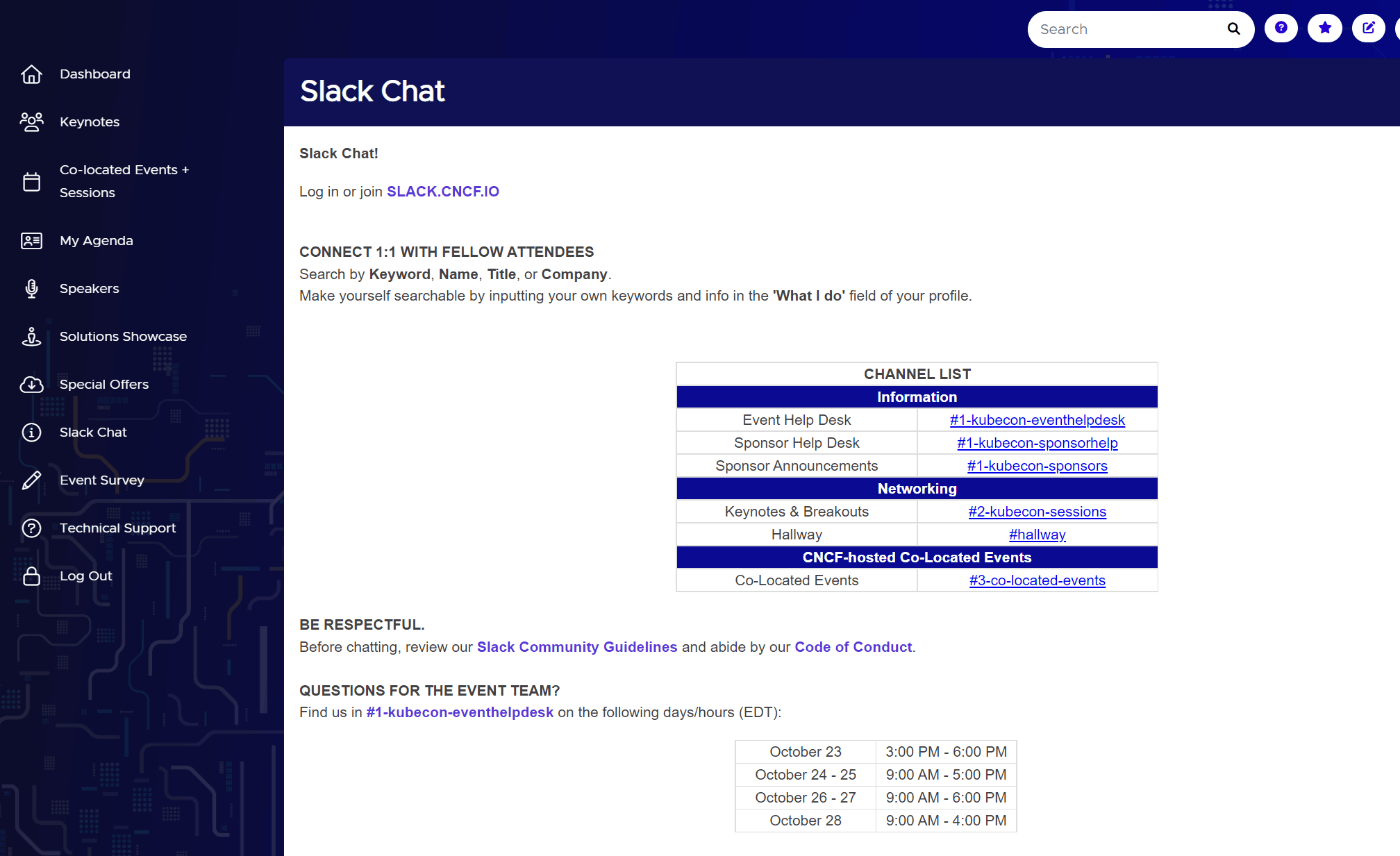Click the Event Survey pencil icon
The height and width of the screenshot is (856, 1400).
click(32, 481)
